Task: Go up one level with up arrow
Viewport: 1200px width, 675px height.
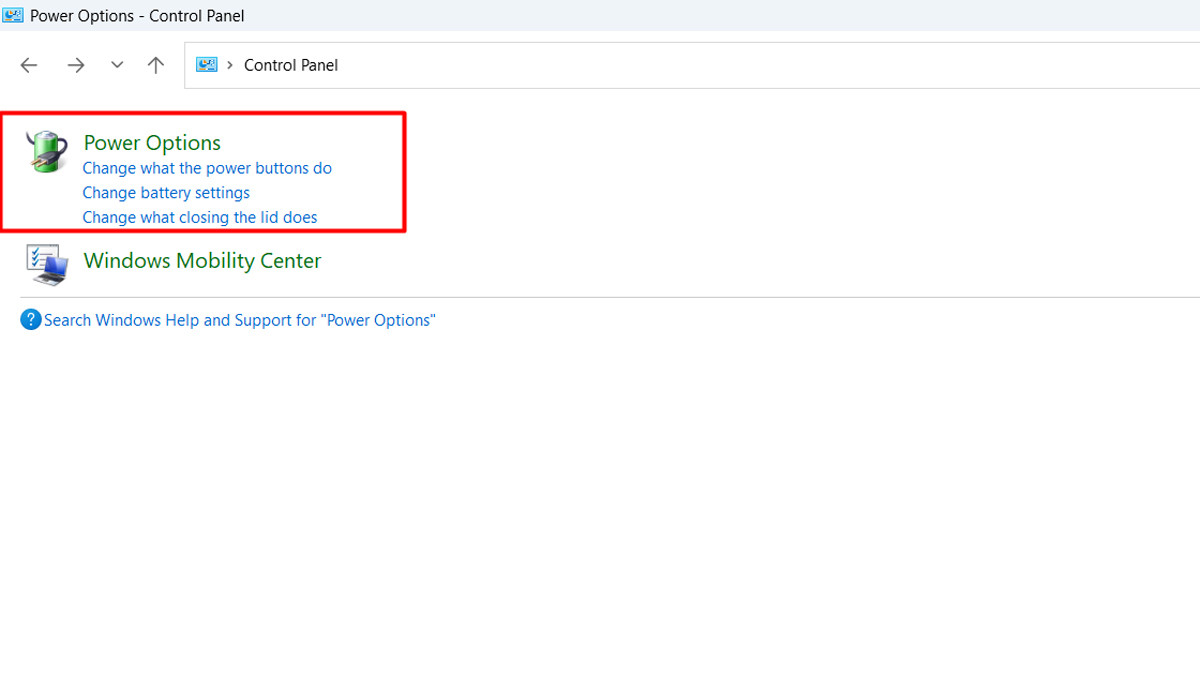Action: coord(156,65)
